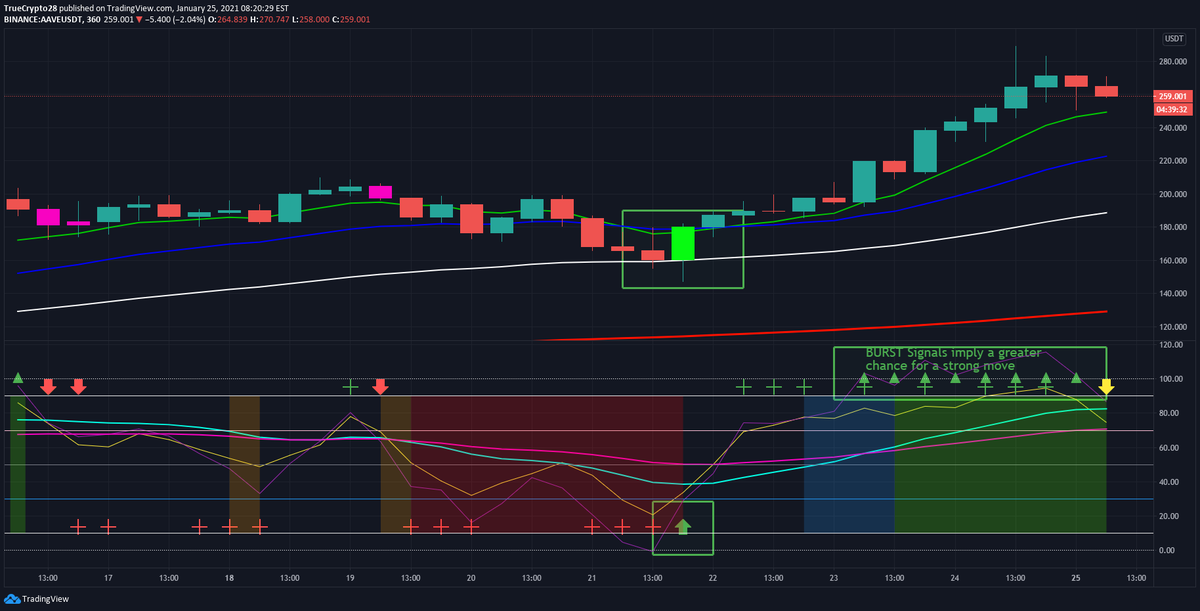Click the 160.000 price axis label
The image size is (1200, 611).
[x=1173, y=261]
